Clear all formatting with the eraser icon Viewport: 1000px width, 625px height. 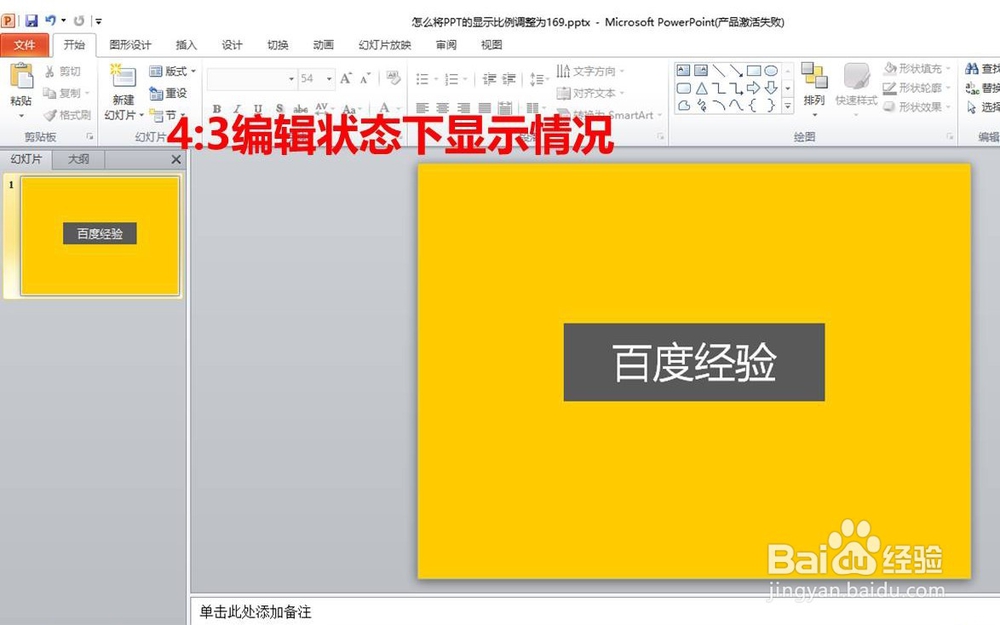point(393,78)
